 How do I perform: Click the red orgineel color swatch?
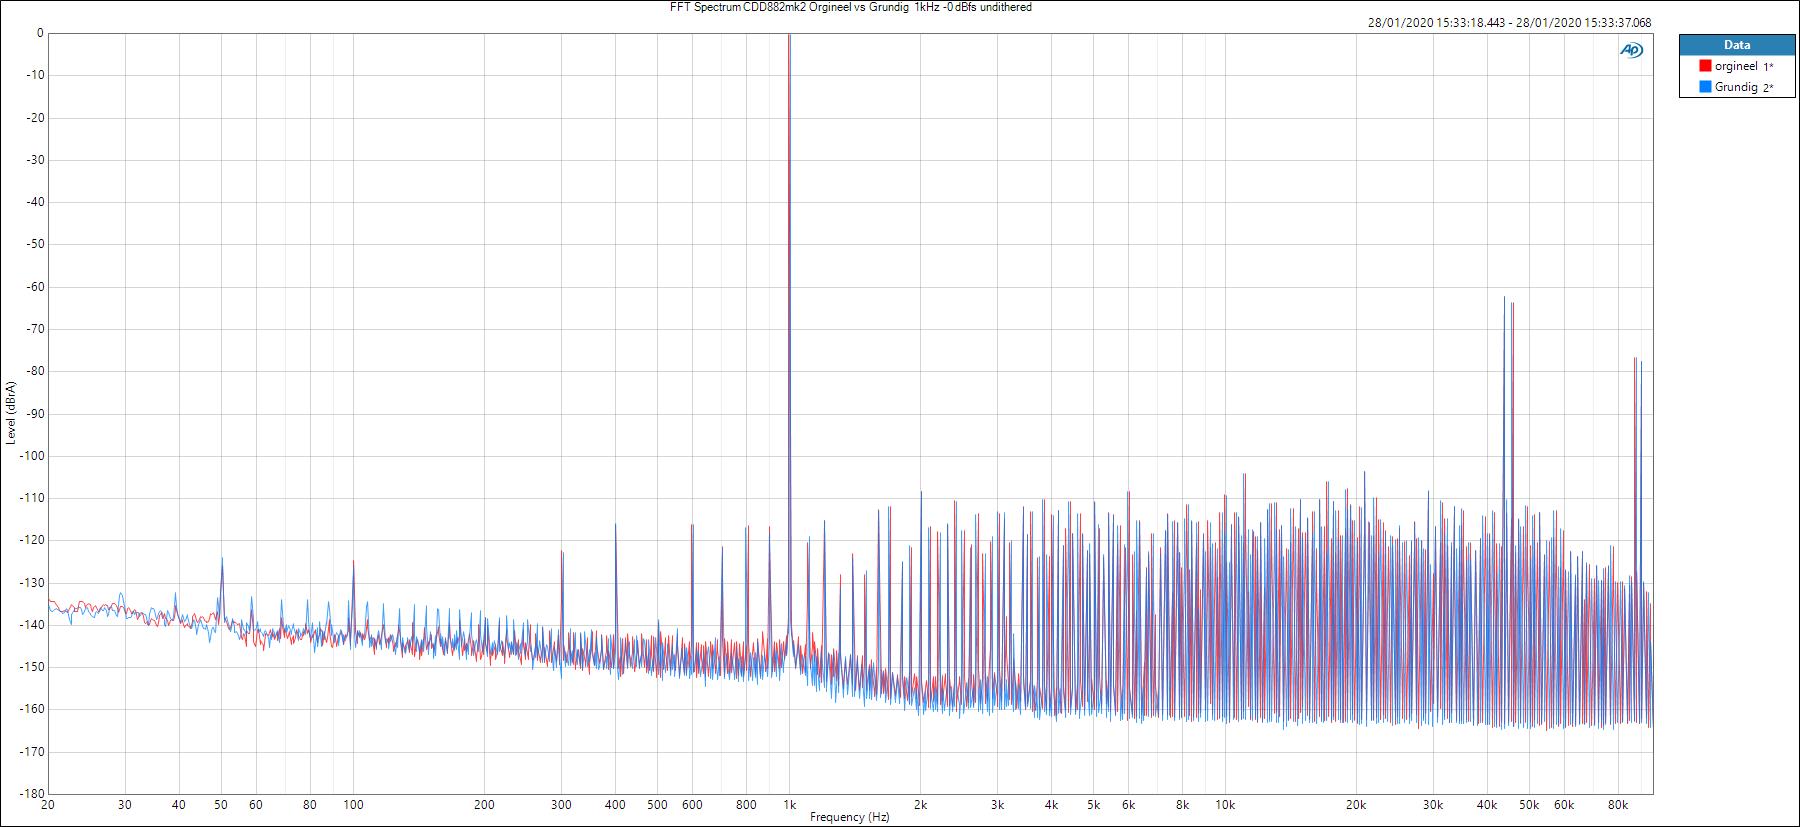point(1706,66)
